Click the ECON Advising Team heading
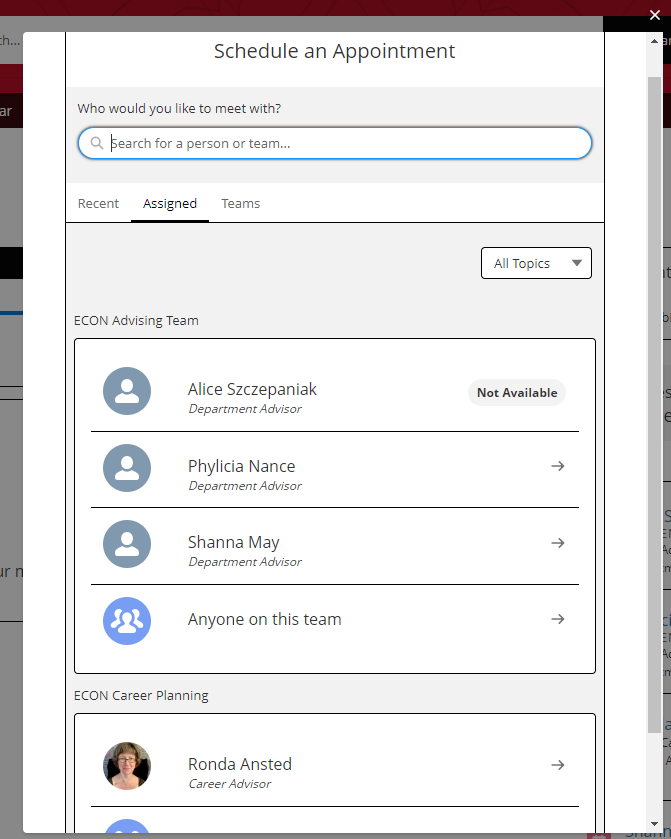Image resolution: width=671 pixels, height=839 pixels. (x=136, y=321)
